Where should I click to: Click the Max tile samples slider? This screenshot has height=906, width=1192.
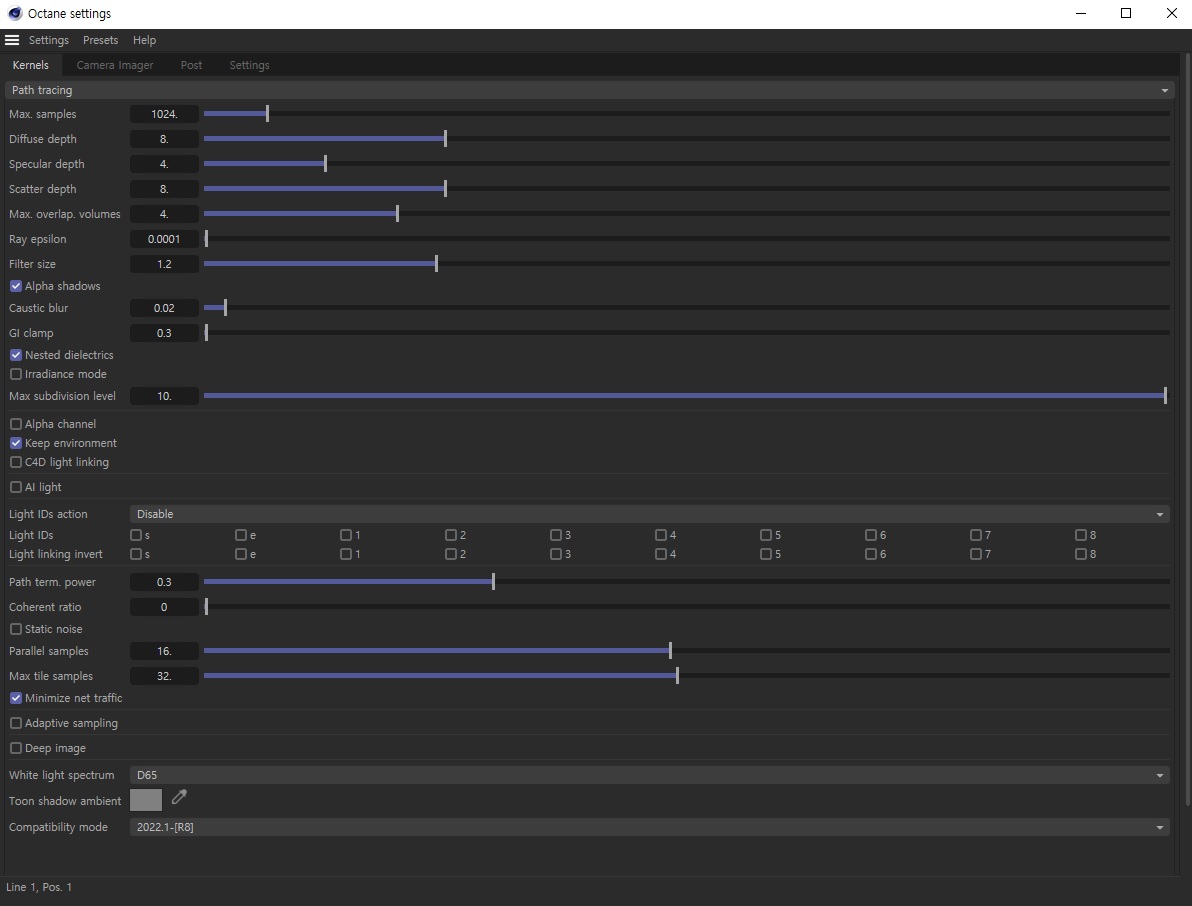click(x=686, y=676)
